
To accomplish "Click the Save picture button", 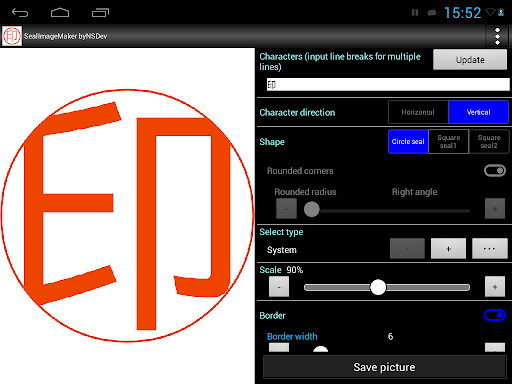I will click(384, 367).
